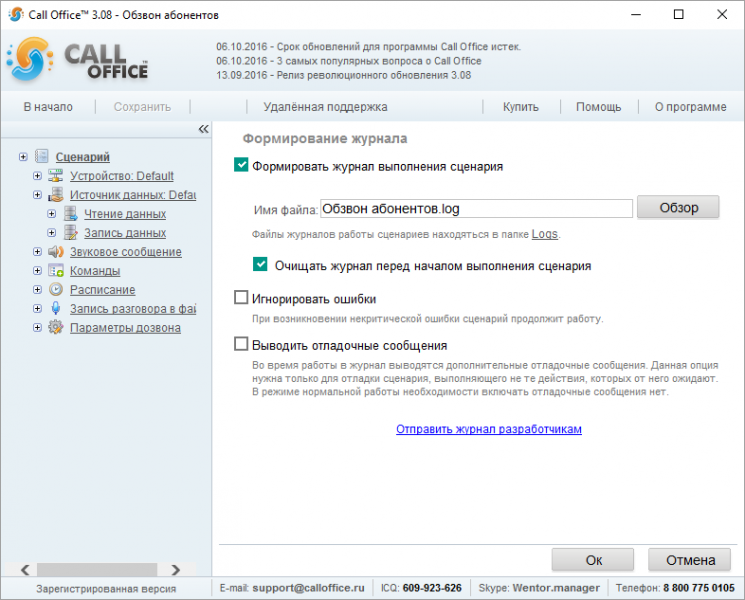Enable Выводить отладочные сообщения checkbox
This screenshot has width=745, height=600.
click(x=241, y=344)
